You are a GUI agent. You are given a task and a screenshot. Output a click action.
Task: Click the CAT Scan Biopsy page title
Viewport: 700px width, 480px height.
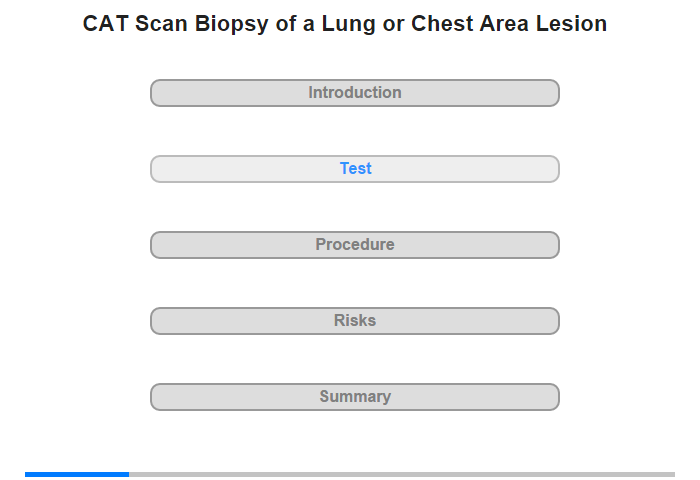(x=345, y=24)
